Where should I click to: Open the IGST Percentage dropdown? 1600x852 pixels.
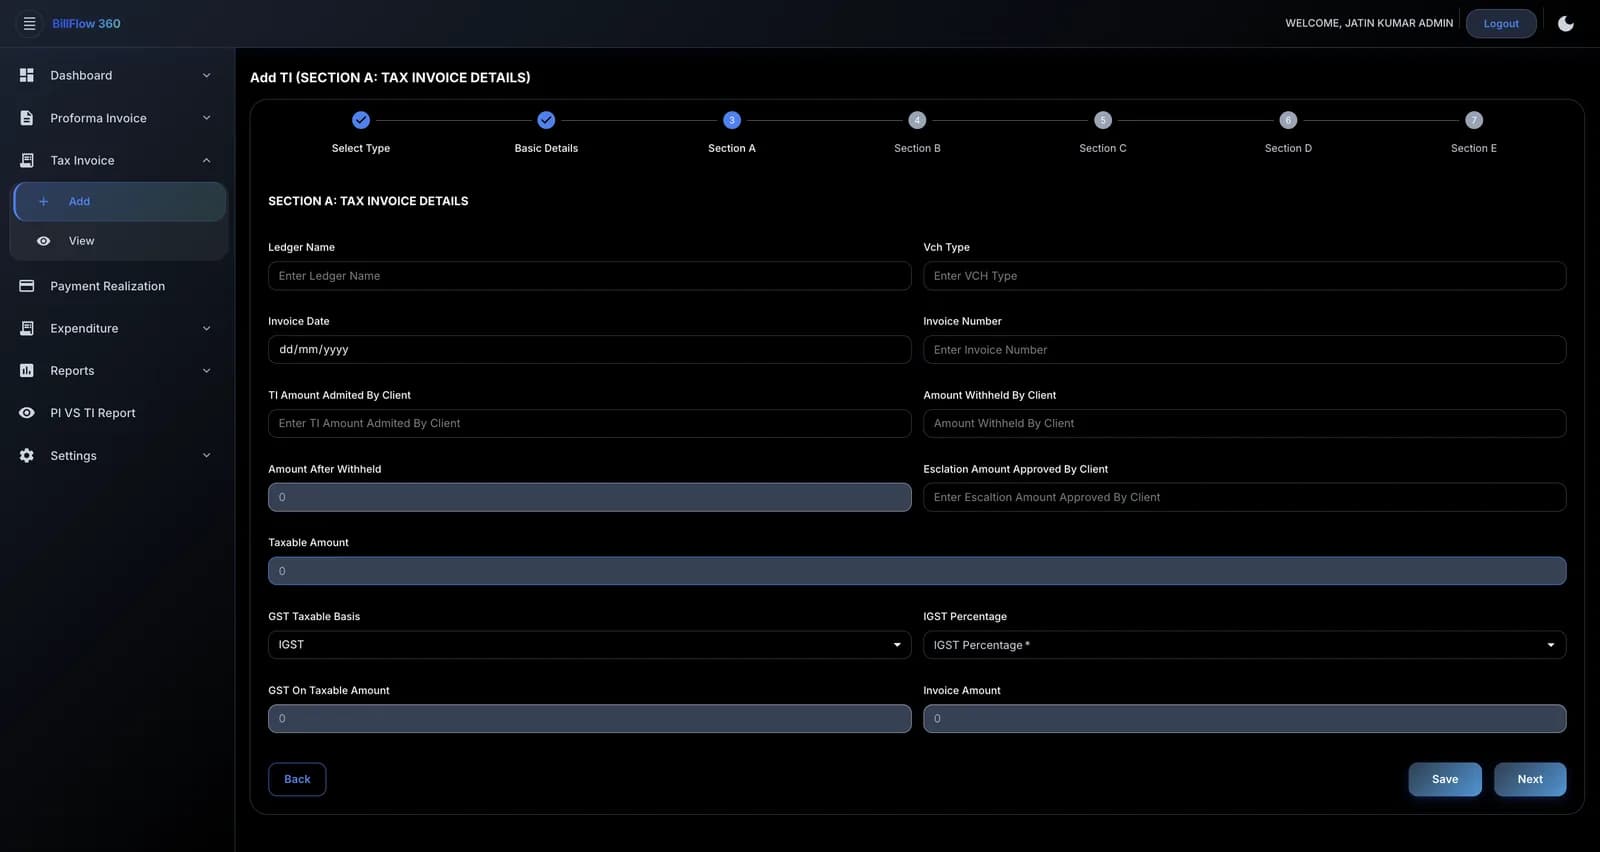tap(1244, 645)
